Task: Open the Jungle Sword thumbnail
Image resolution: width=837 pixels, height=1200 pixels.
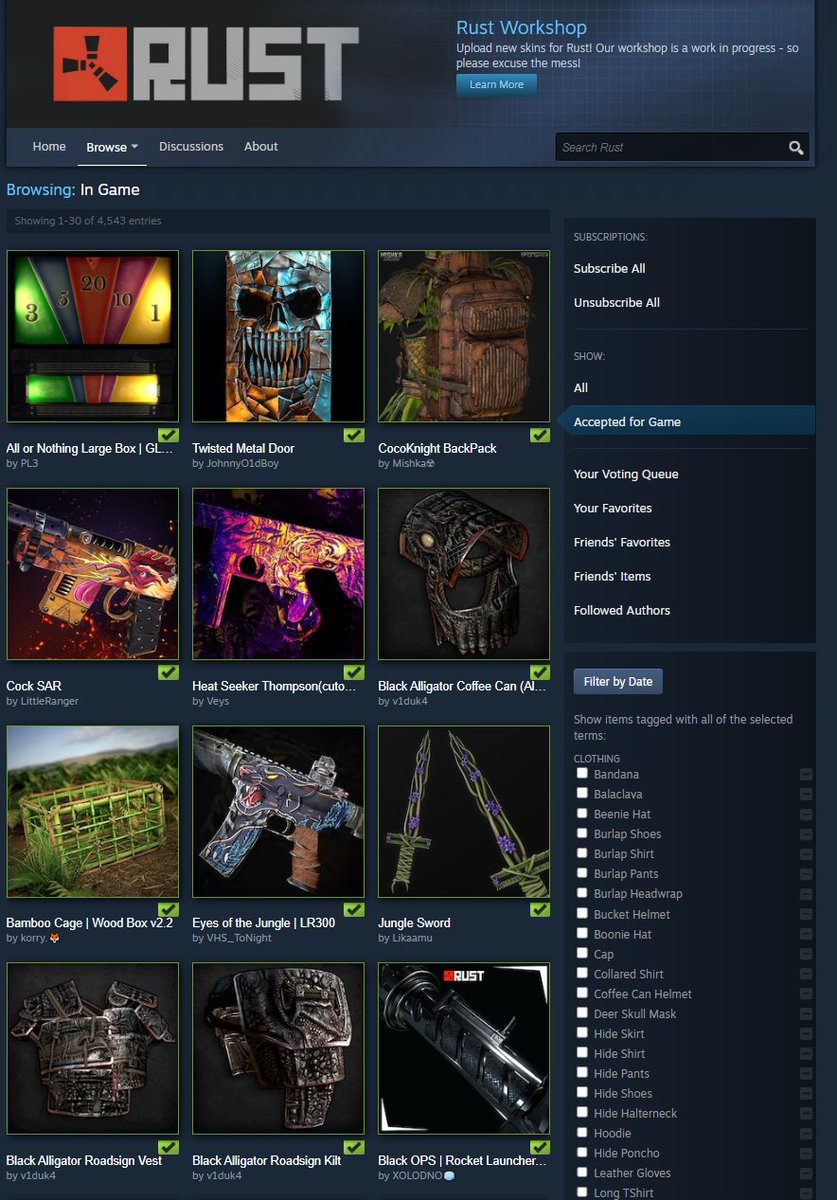Action: click(x=464, y=811)
